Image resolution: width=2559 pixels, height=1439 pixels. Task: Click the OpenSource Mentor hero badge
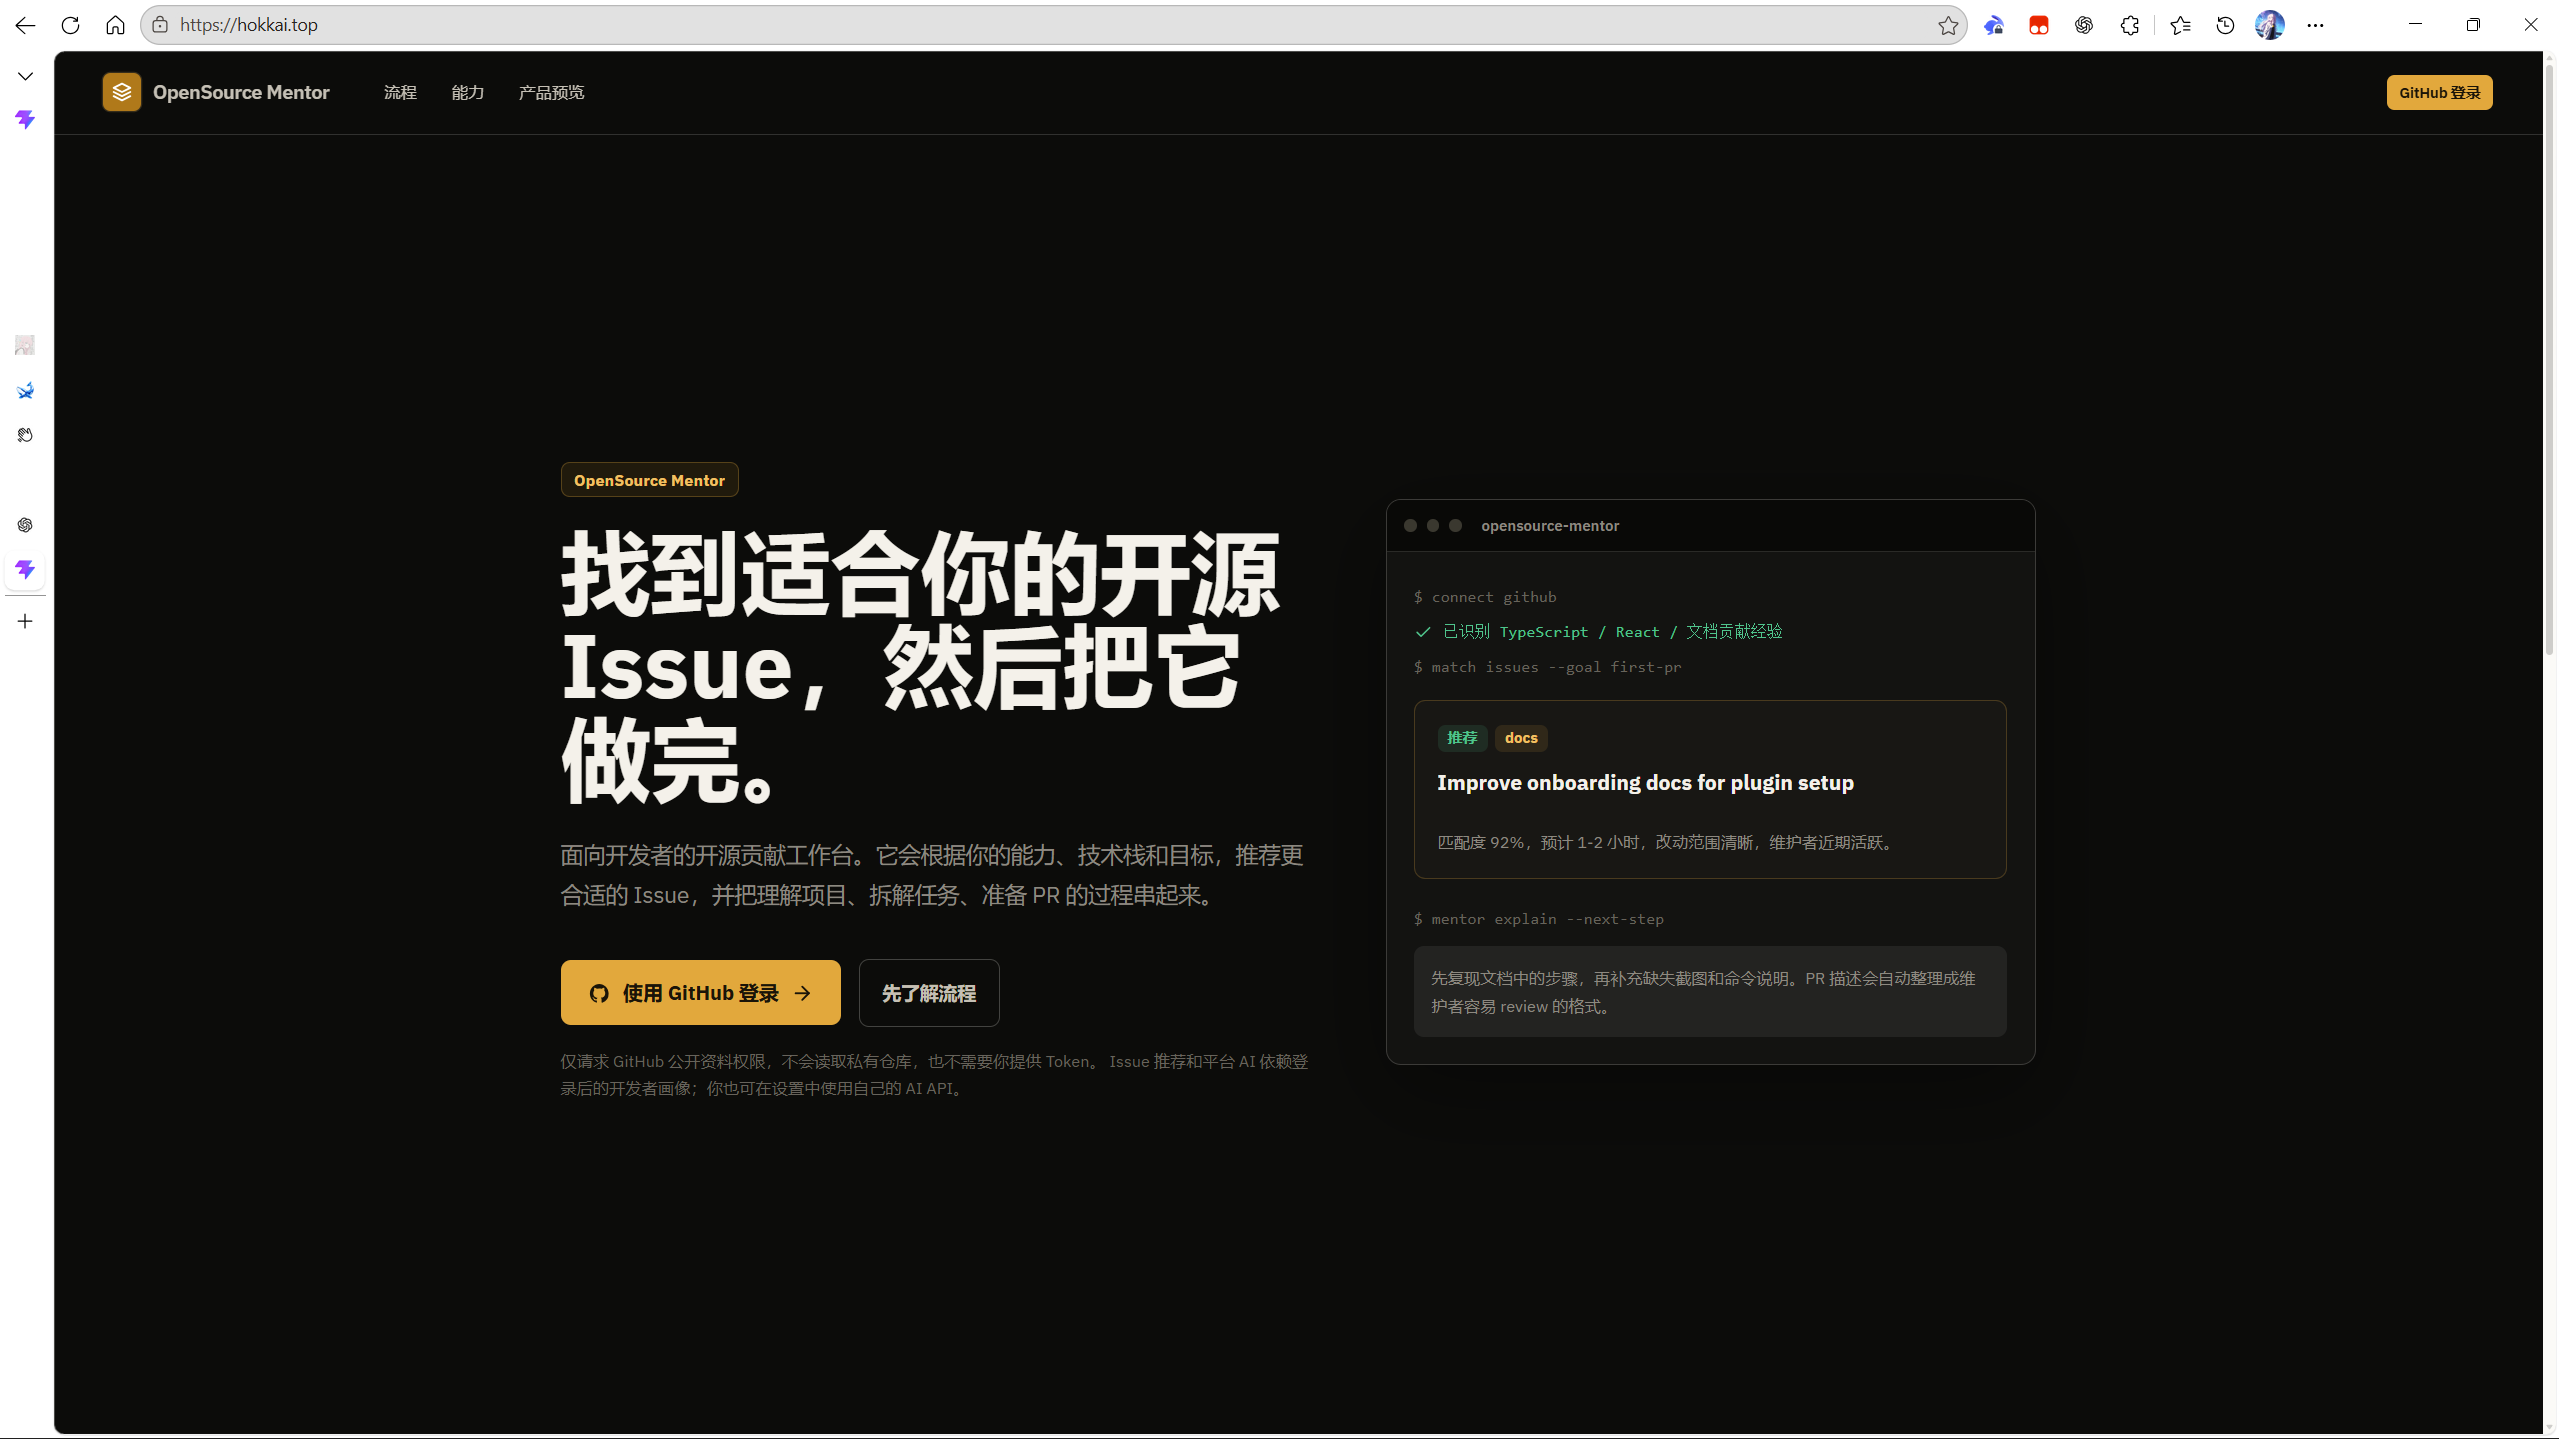click(649, 480)
